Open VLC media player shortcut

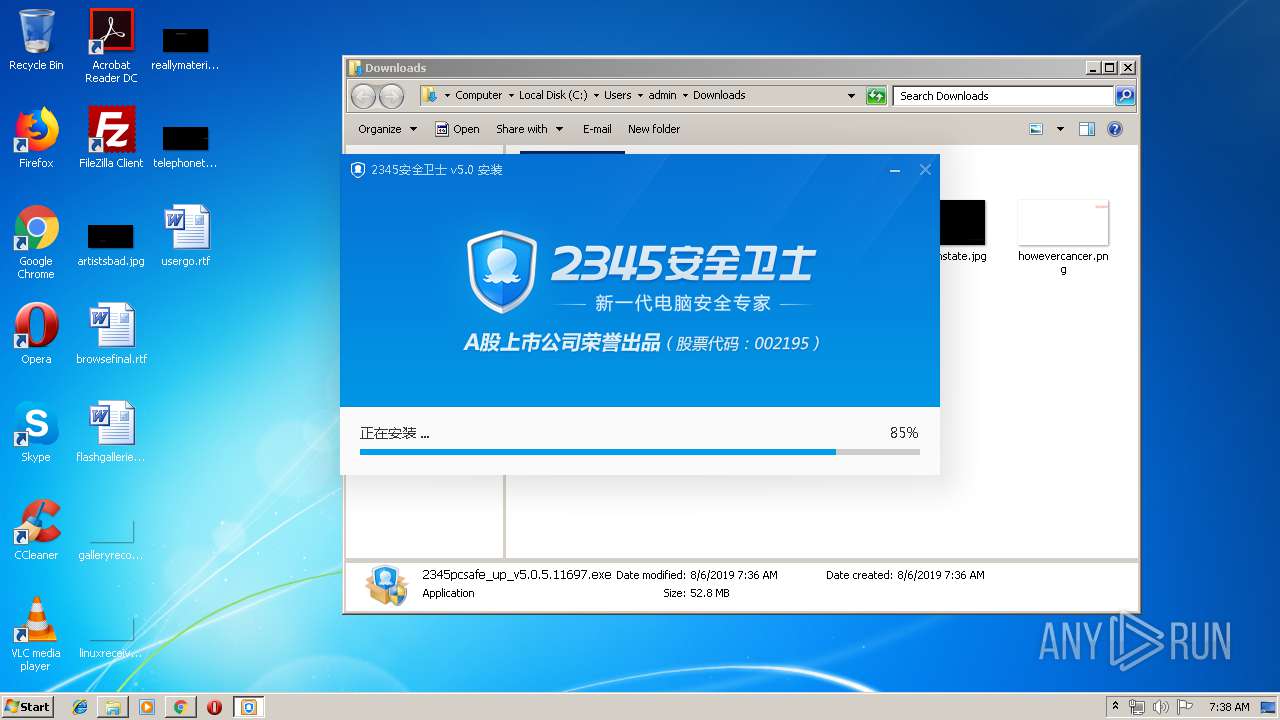point(36,634)
